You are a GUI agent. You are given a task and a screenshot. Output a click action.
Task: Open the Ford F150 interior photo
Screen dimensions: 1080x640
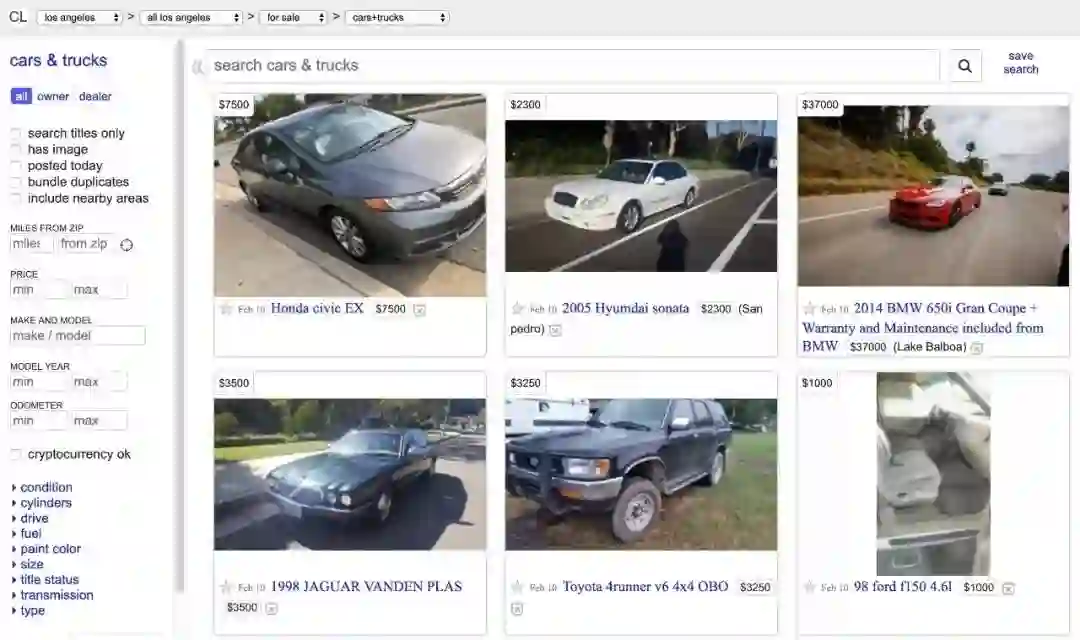[x=933, y=474]
